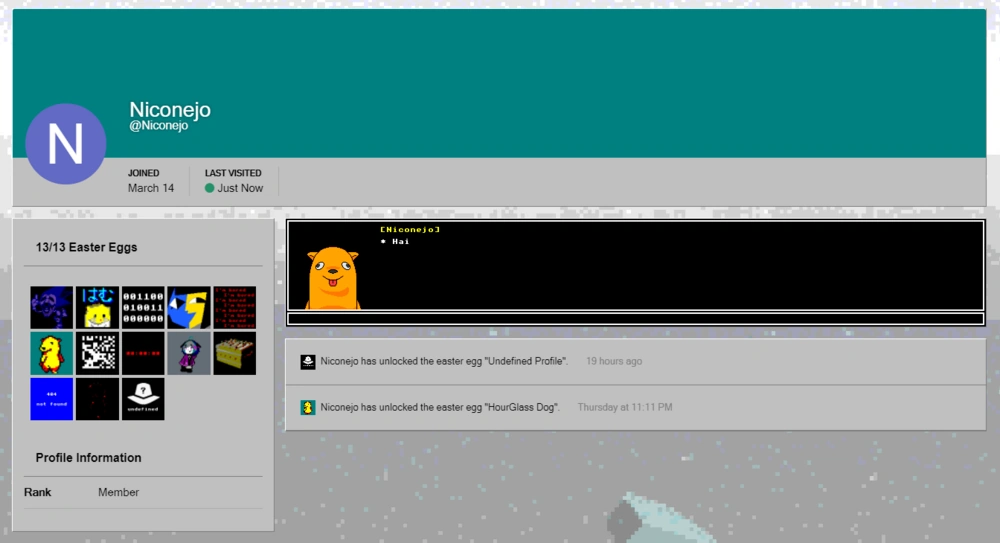Click the "JOINED" label

143,173
